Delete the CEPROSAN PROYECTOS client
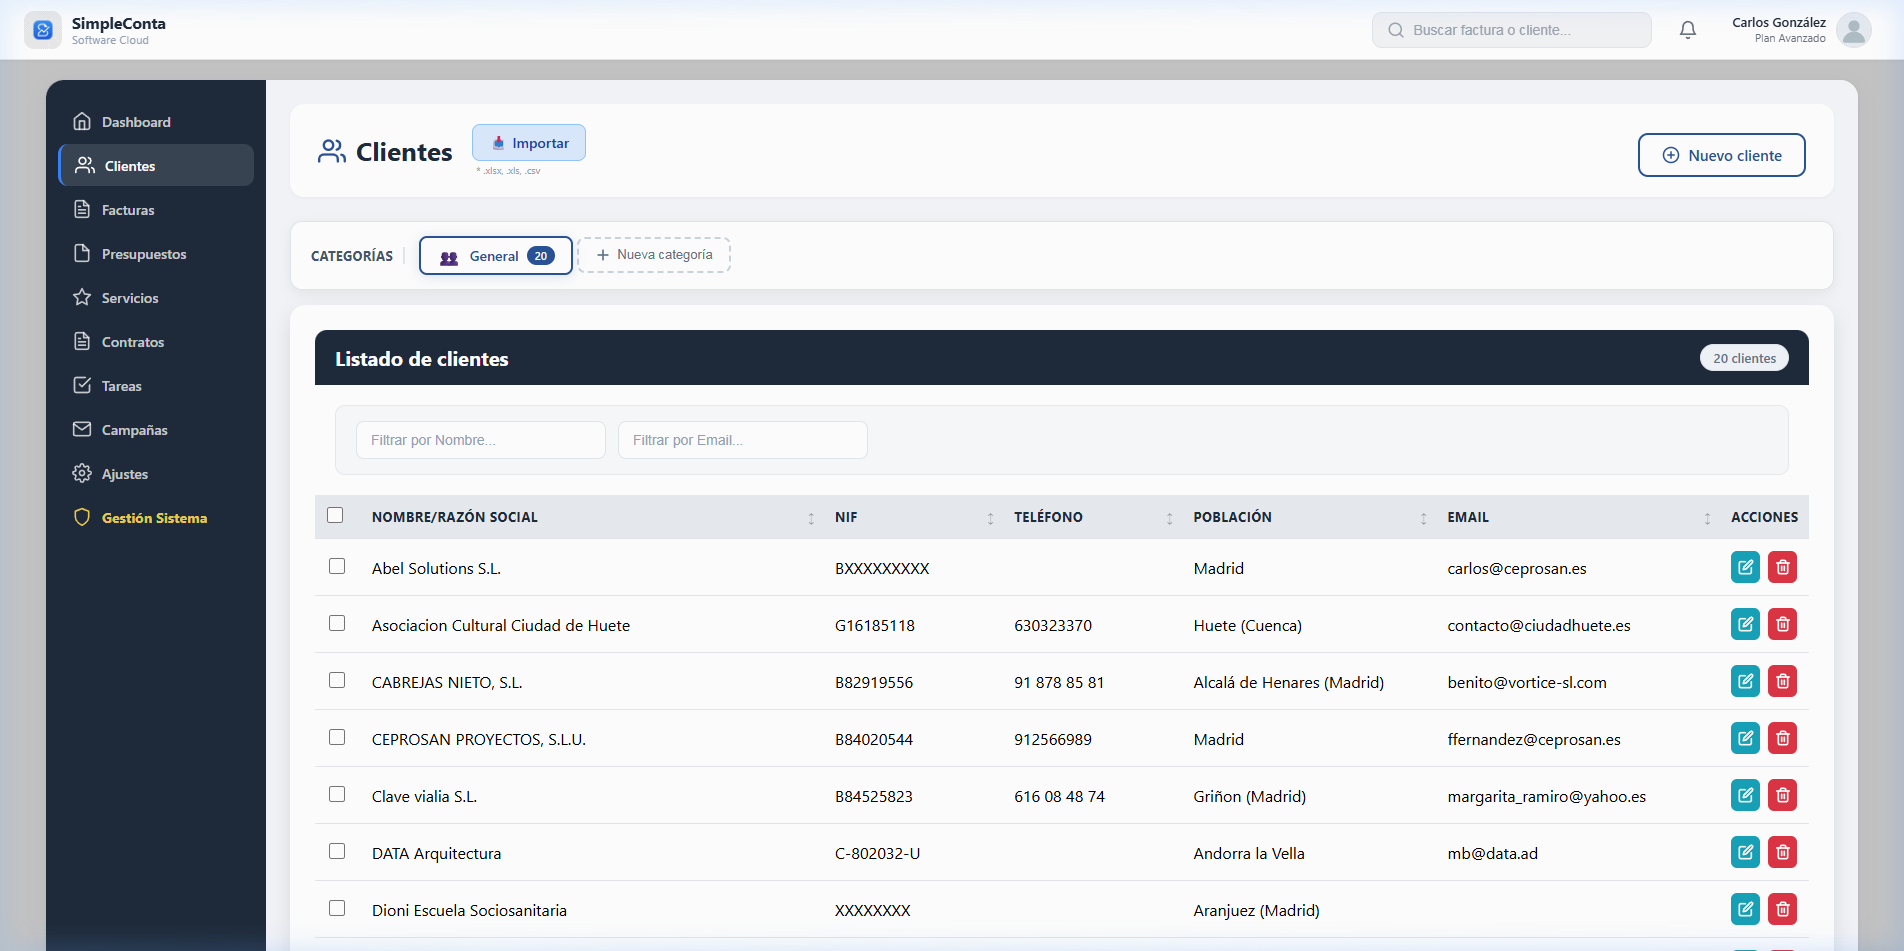The height and width of the screenshot is (951, 1904). click(x=1782, y=739)
